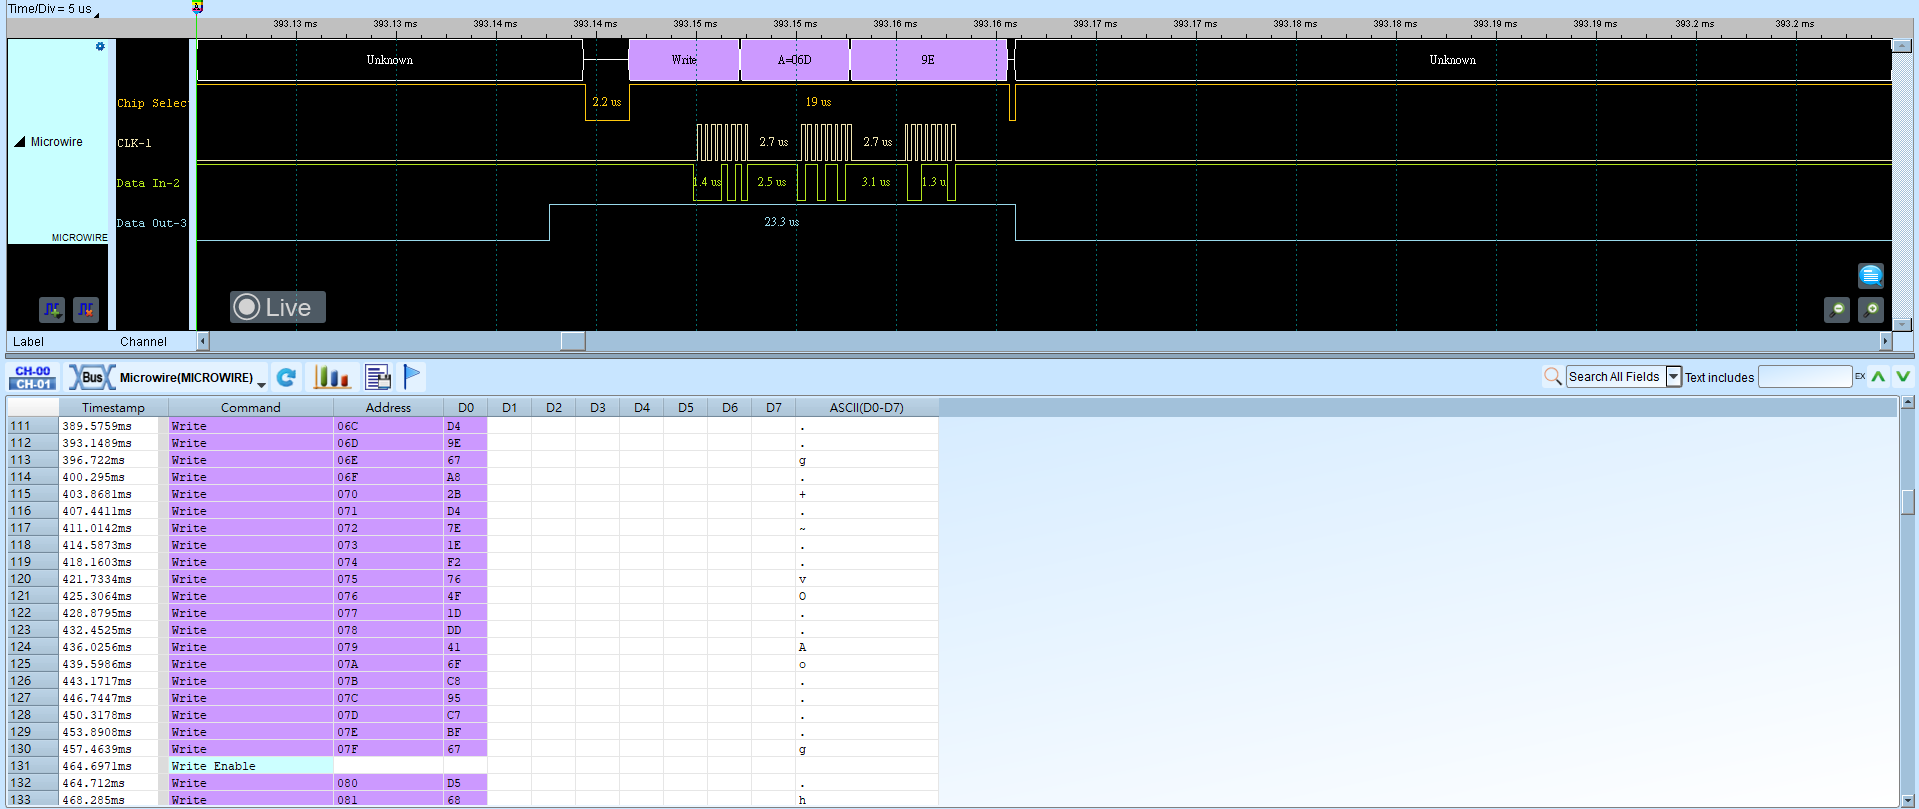Click the add channel waveform icon
Image resolution: width=1919 pixels, height=809 pixels.
(52, 310)
